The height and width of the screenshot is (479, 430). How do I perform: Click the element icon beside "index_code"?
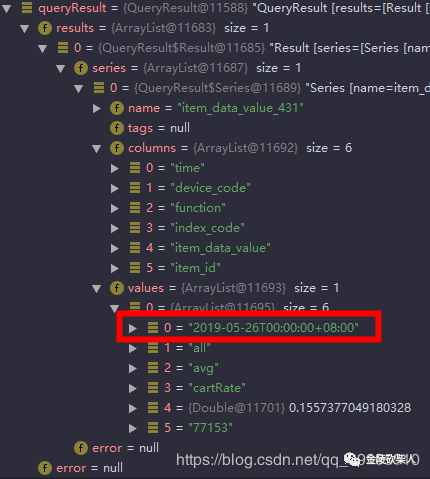[x=135, y=228]
